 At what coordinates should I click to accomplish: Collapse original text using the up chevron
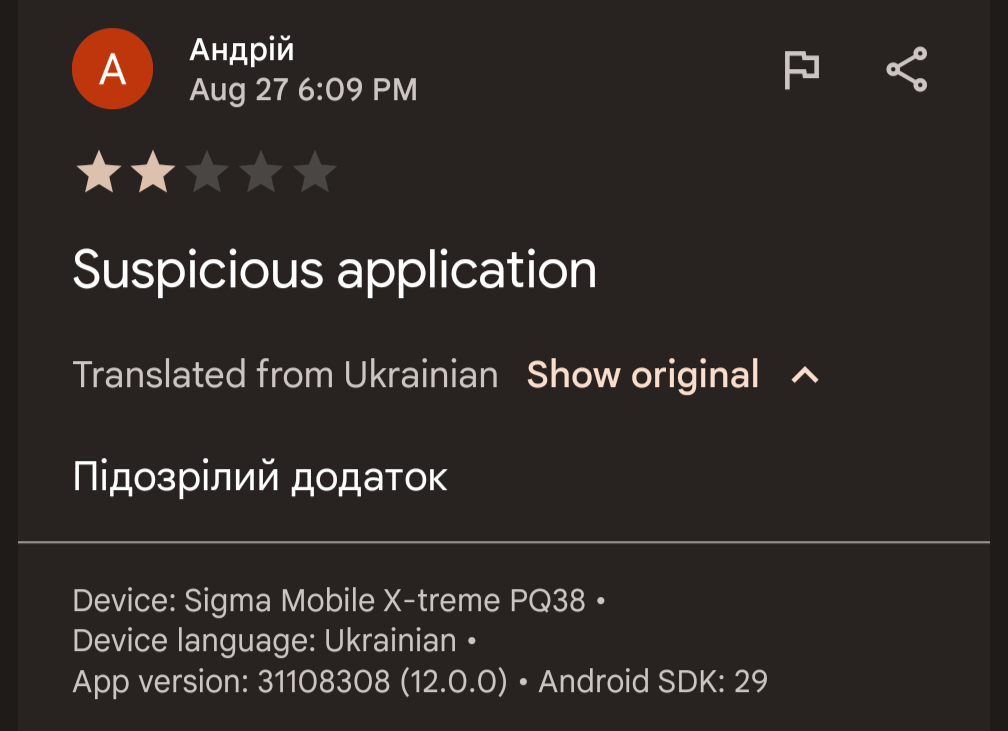(x=805, y=376)
